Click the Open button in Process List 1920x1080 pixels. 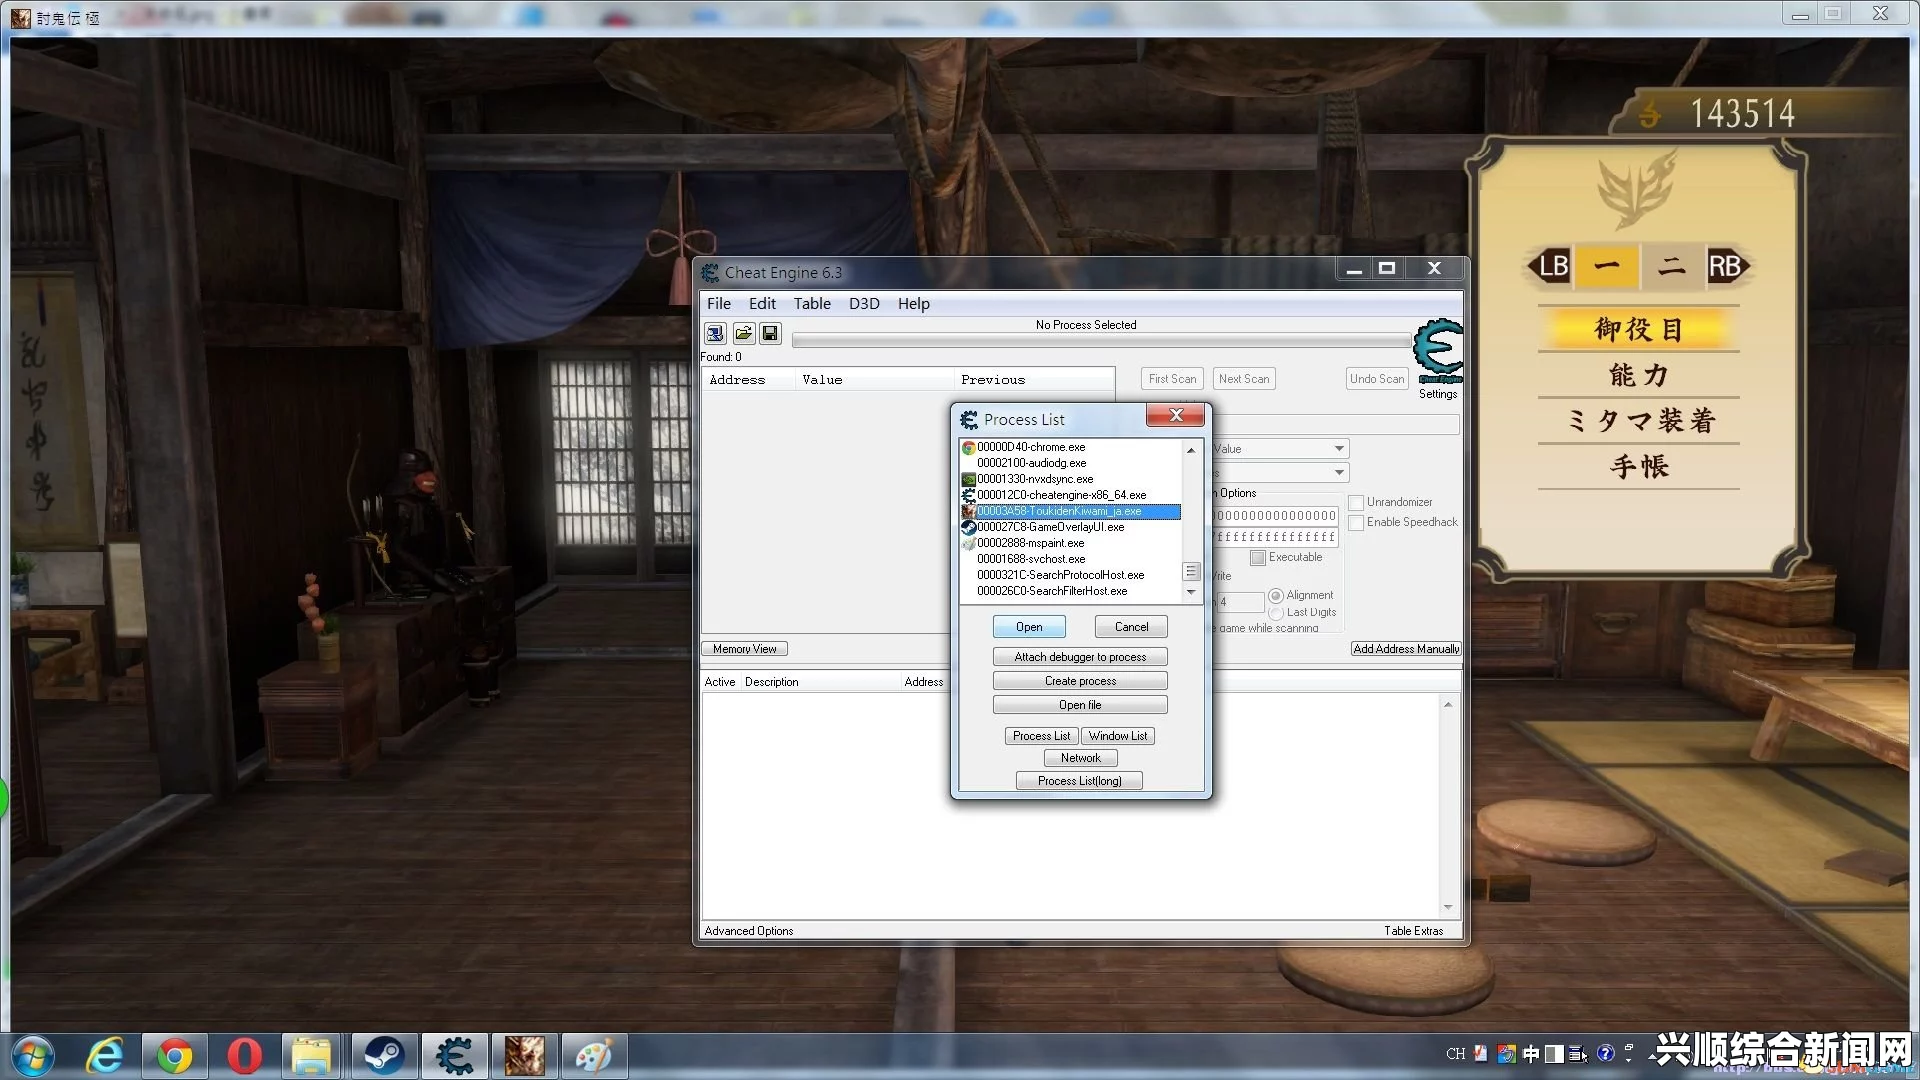[x=1029, y=627]
